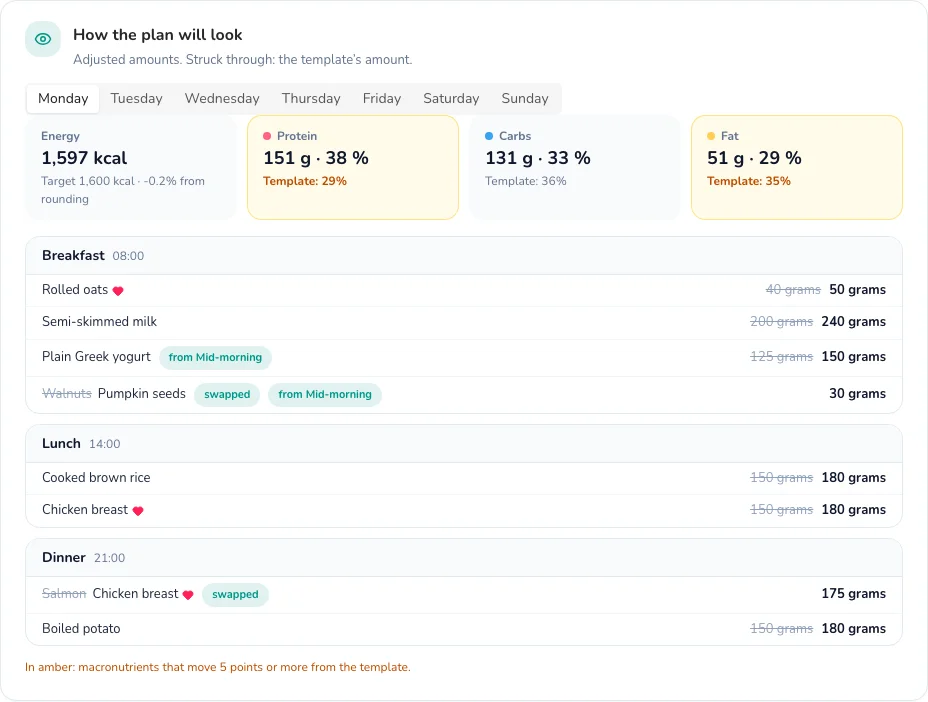Choose the Sunday tab
Screen dimensions: 928x702
(525, 98)
